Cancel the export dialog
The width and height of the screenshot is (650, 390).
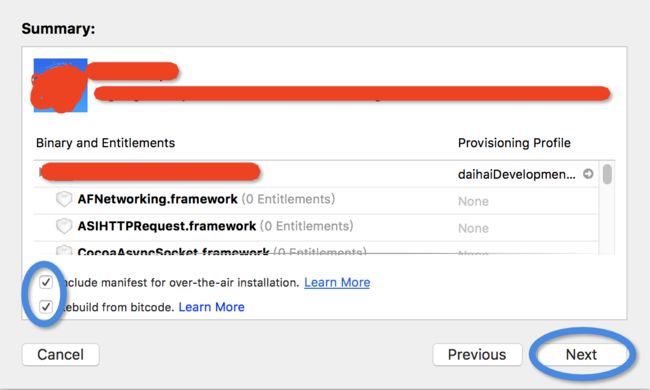[x=61, y=355]
